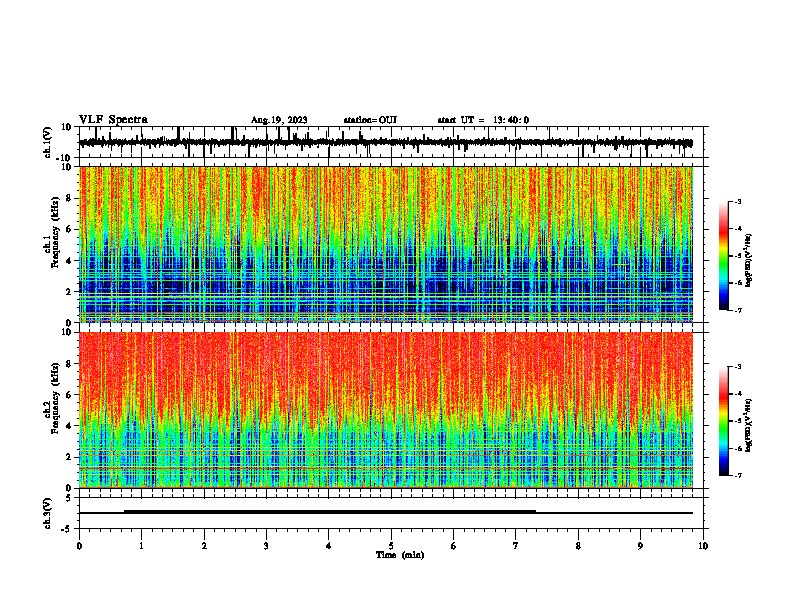This screenshot has height=612, width=792.
Task: Click inside the ch.1 spectrogram panel
Action: coord(386,244)
